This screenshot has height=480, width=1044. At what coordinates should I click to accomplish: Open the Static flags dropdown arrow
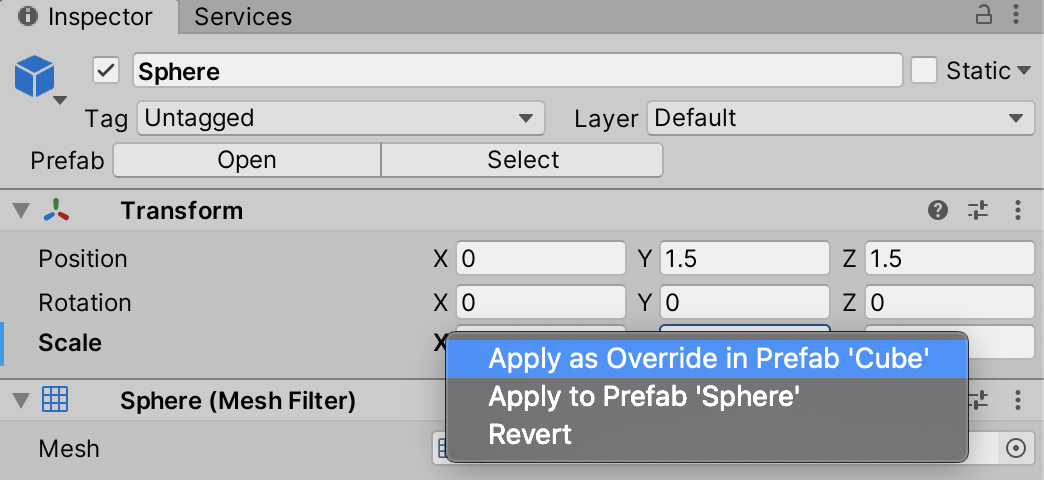coord(1024,71)
